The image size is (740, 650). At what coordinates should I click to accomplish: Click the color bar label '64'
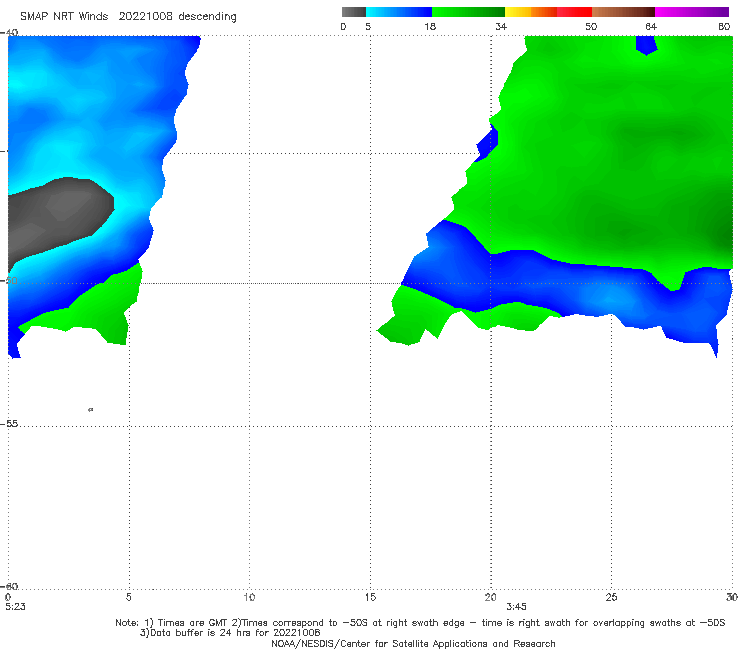point(651,27)
